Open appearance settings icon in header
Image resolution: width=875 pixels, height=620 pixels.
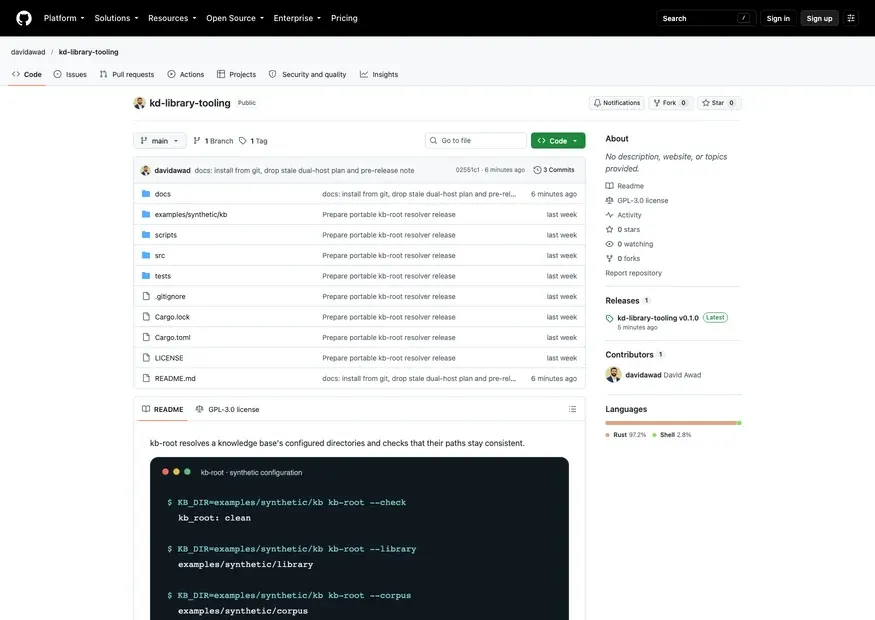point(851,18)
